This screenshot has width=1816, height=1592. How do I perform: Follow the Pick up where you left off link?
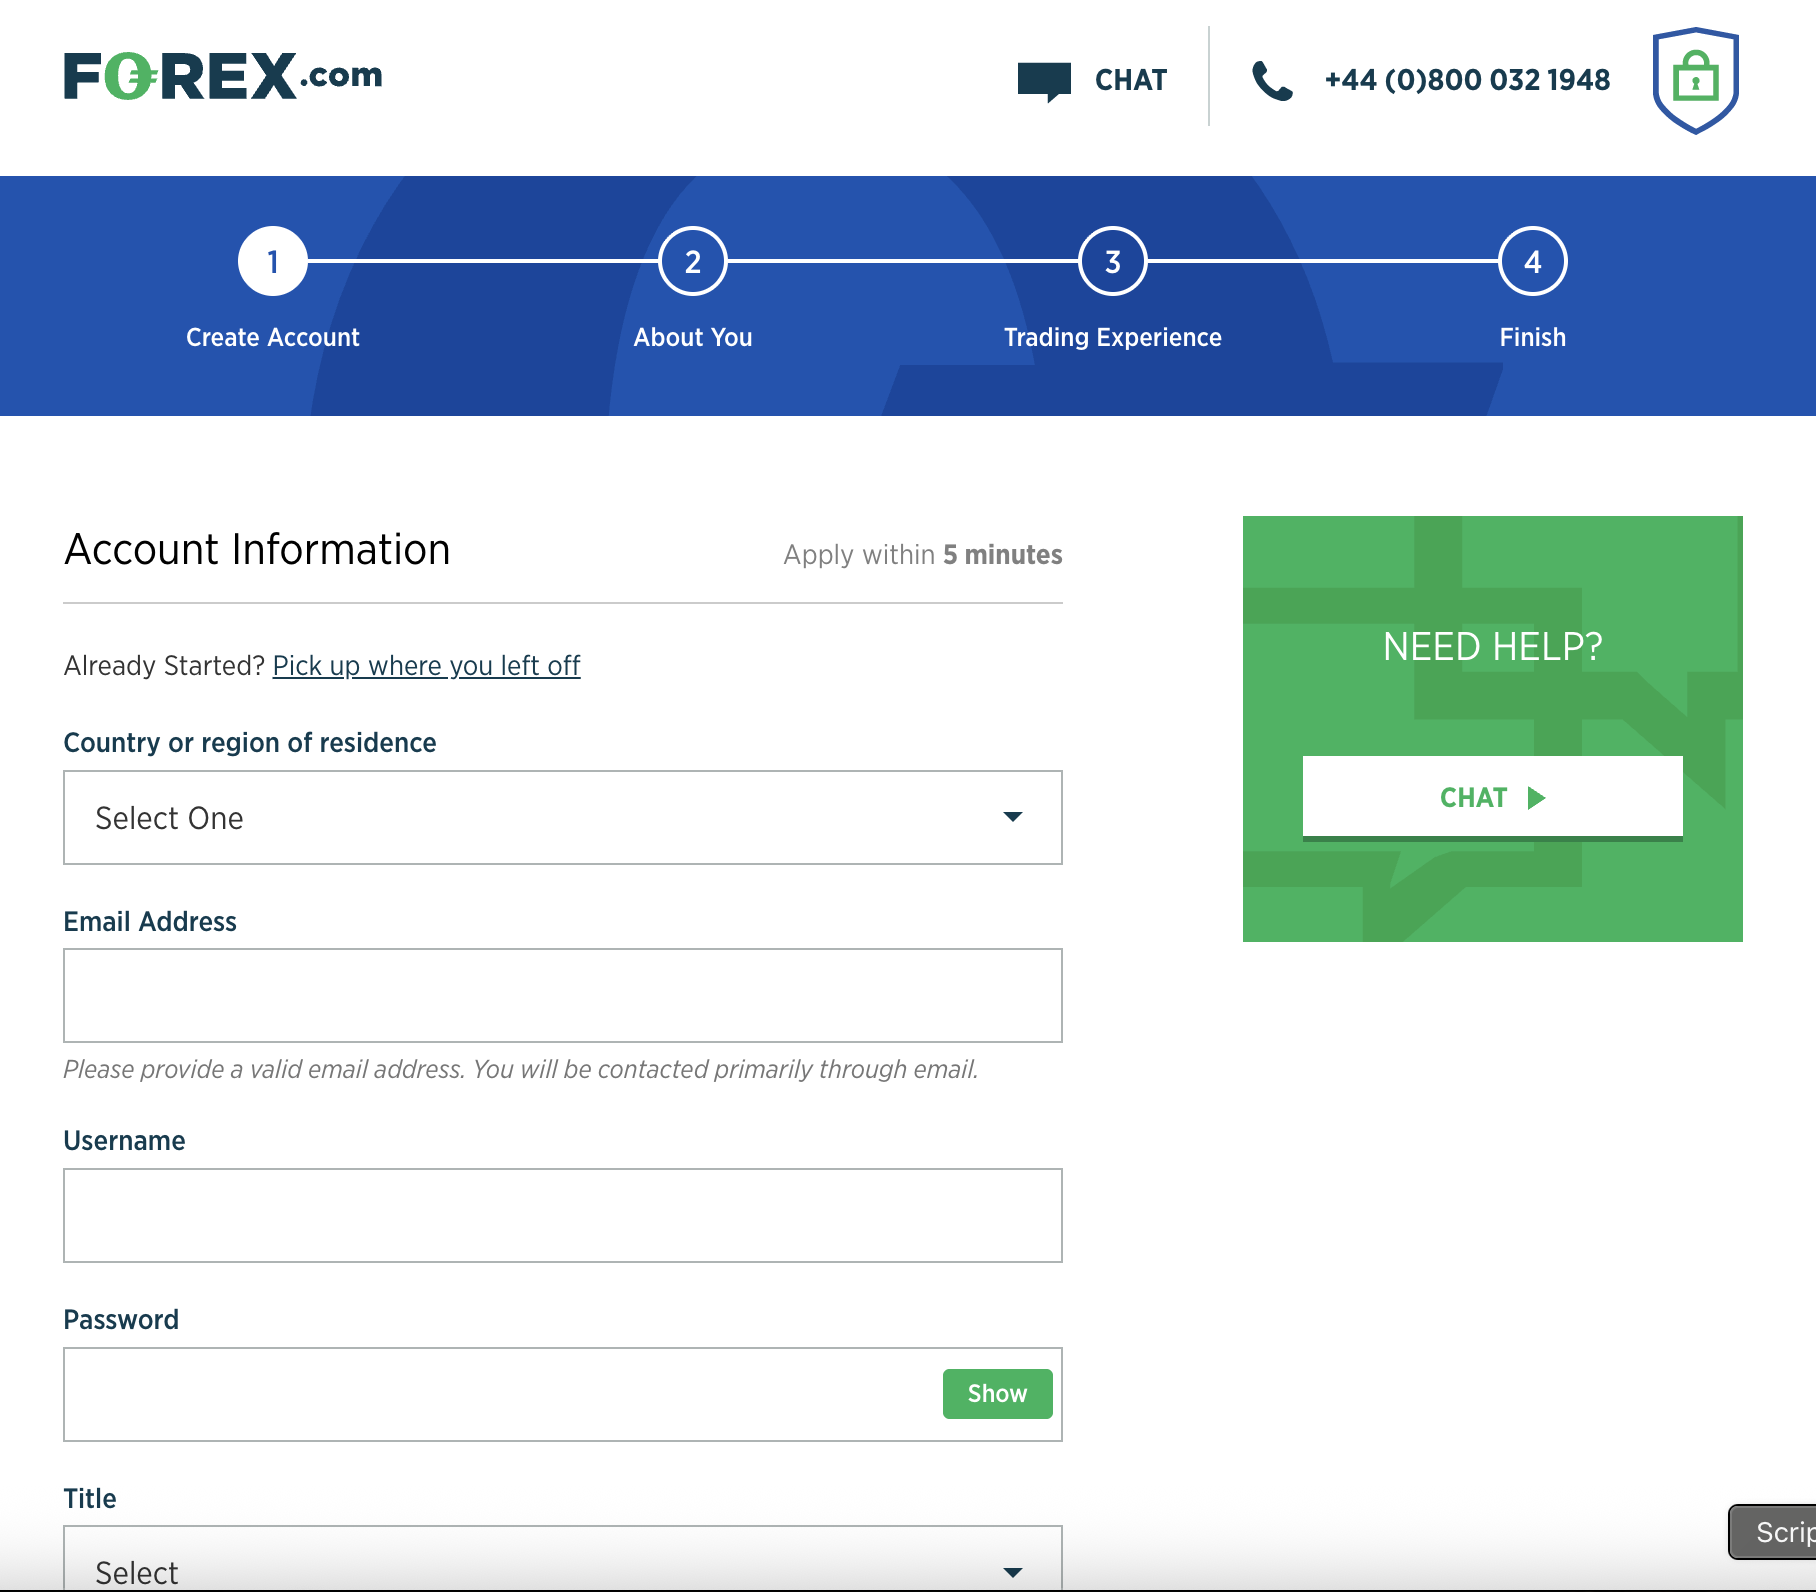pyautogui.click(x=426, y=665)
